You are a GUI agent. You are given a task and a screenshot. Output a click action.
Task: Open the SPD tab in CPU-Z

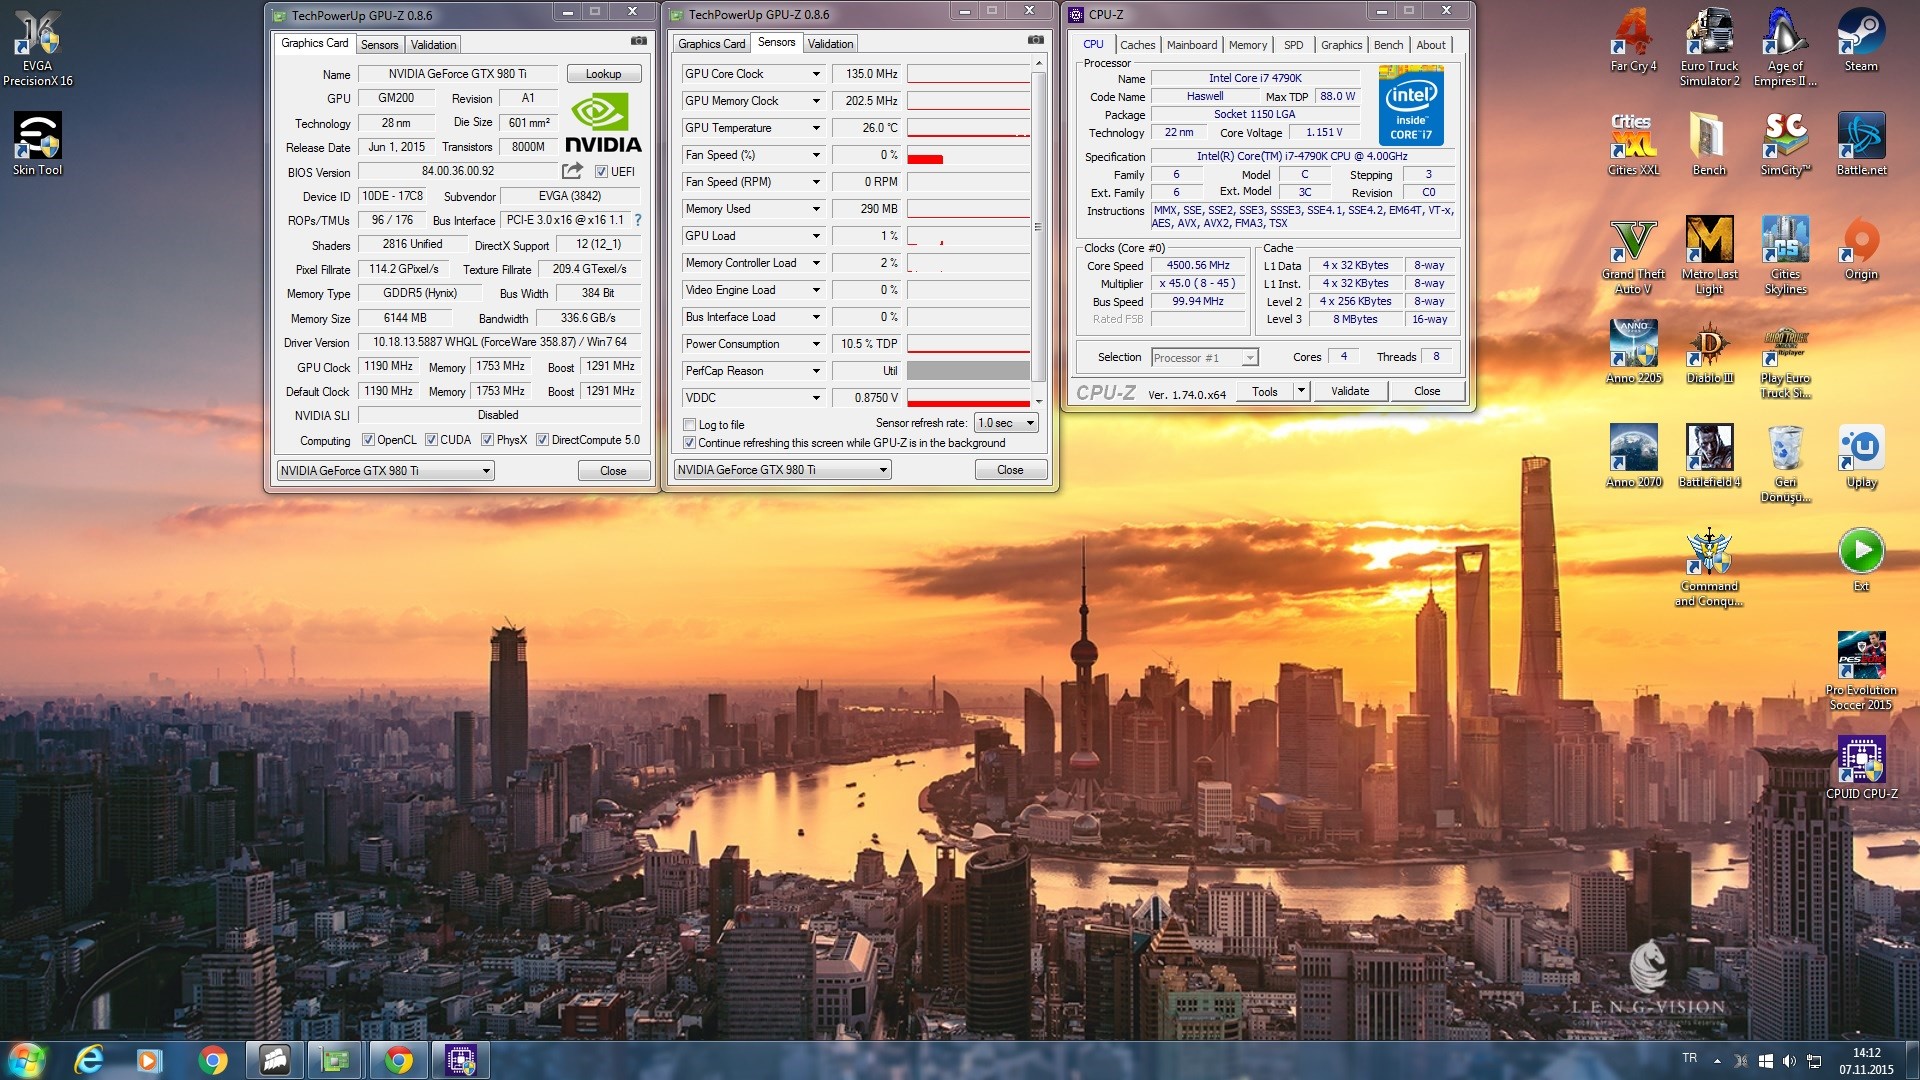coord(1293,45)
